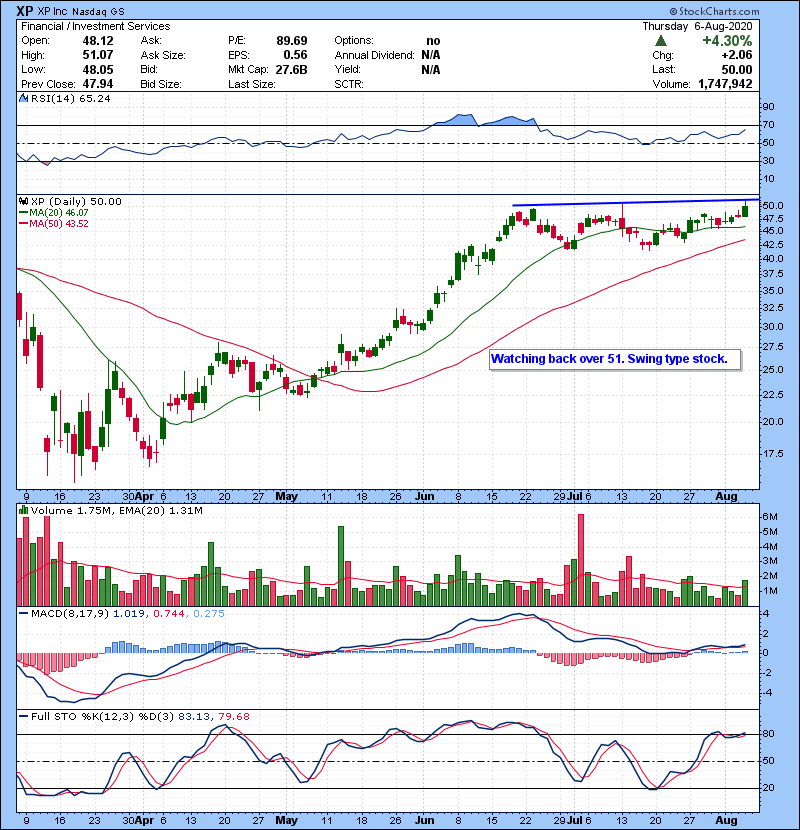Click the Nasdaq GS exchange label
The image size is (800, 830).
(99, 11)
